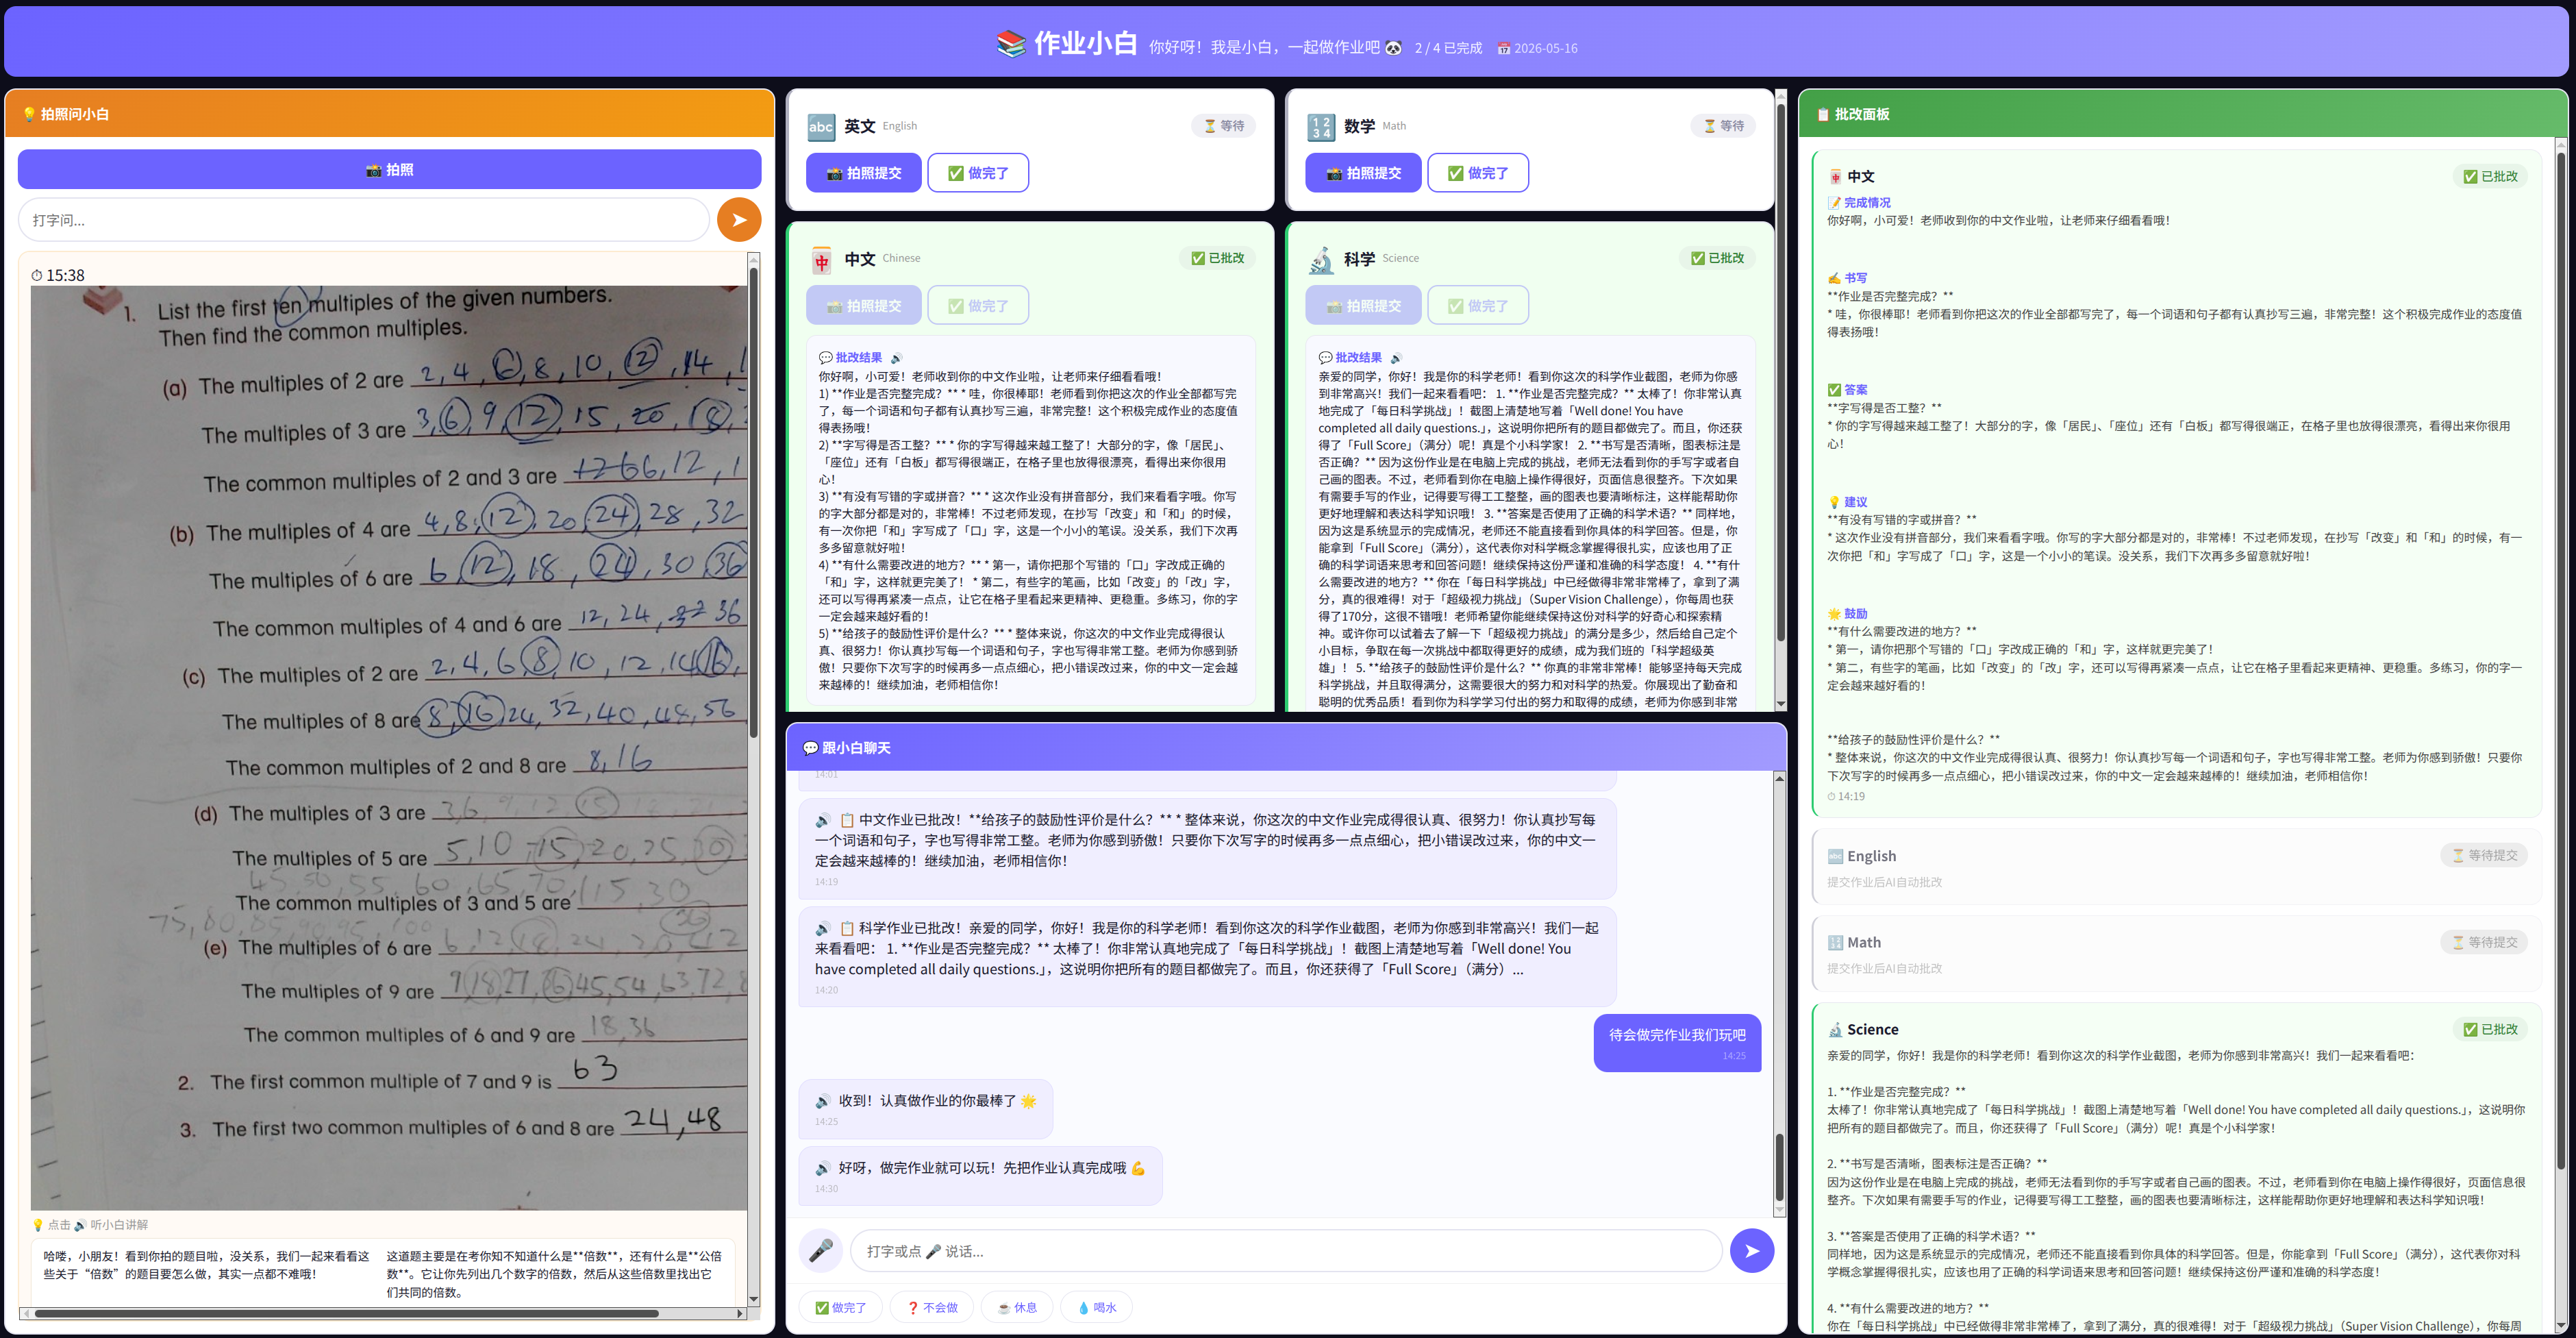Tap the microphone button in the chat
2576x1338 pixels.
821,1251
